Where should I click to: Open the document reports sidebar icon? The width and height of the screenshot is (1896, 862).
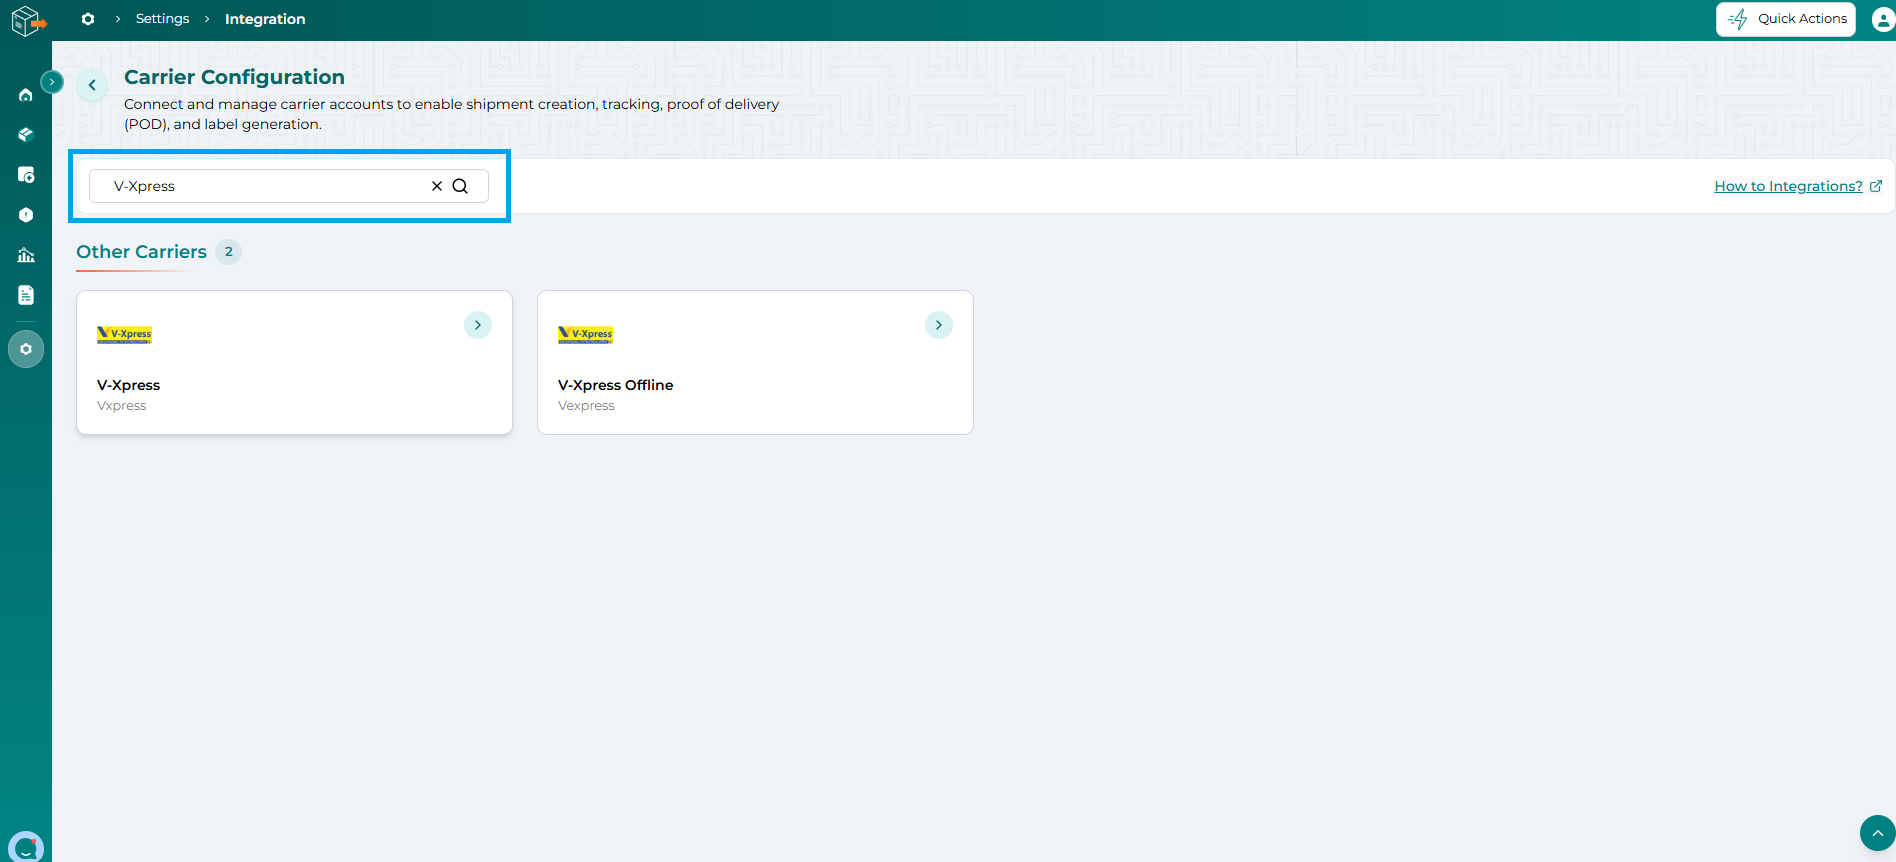pos(26,295)
